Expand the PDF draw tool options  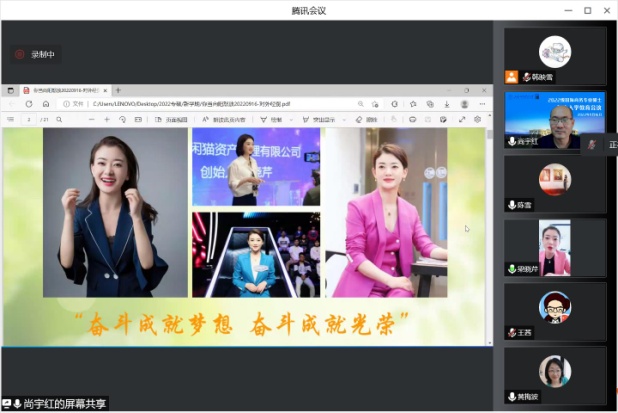pyautogui.click(x=291, y=119)
